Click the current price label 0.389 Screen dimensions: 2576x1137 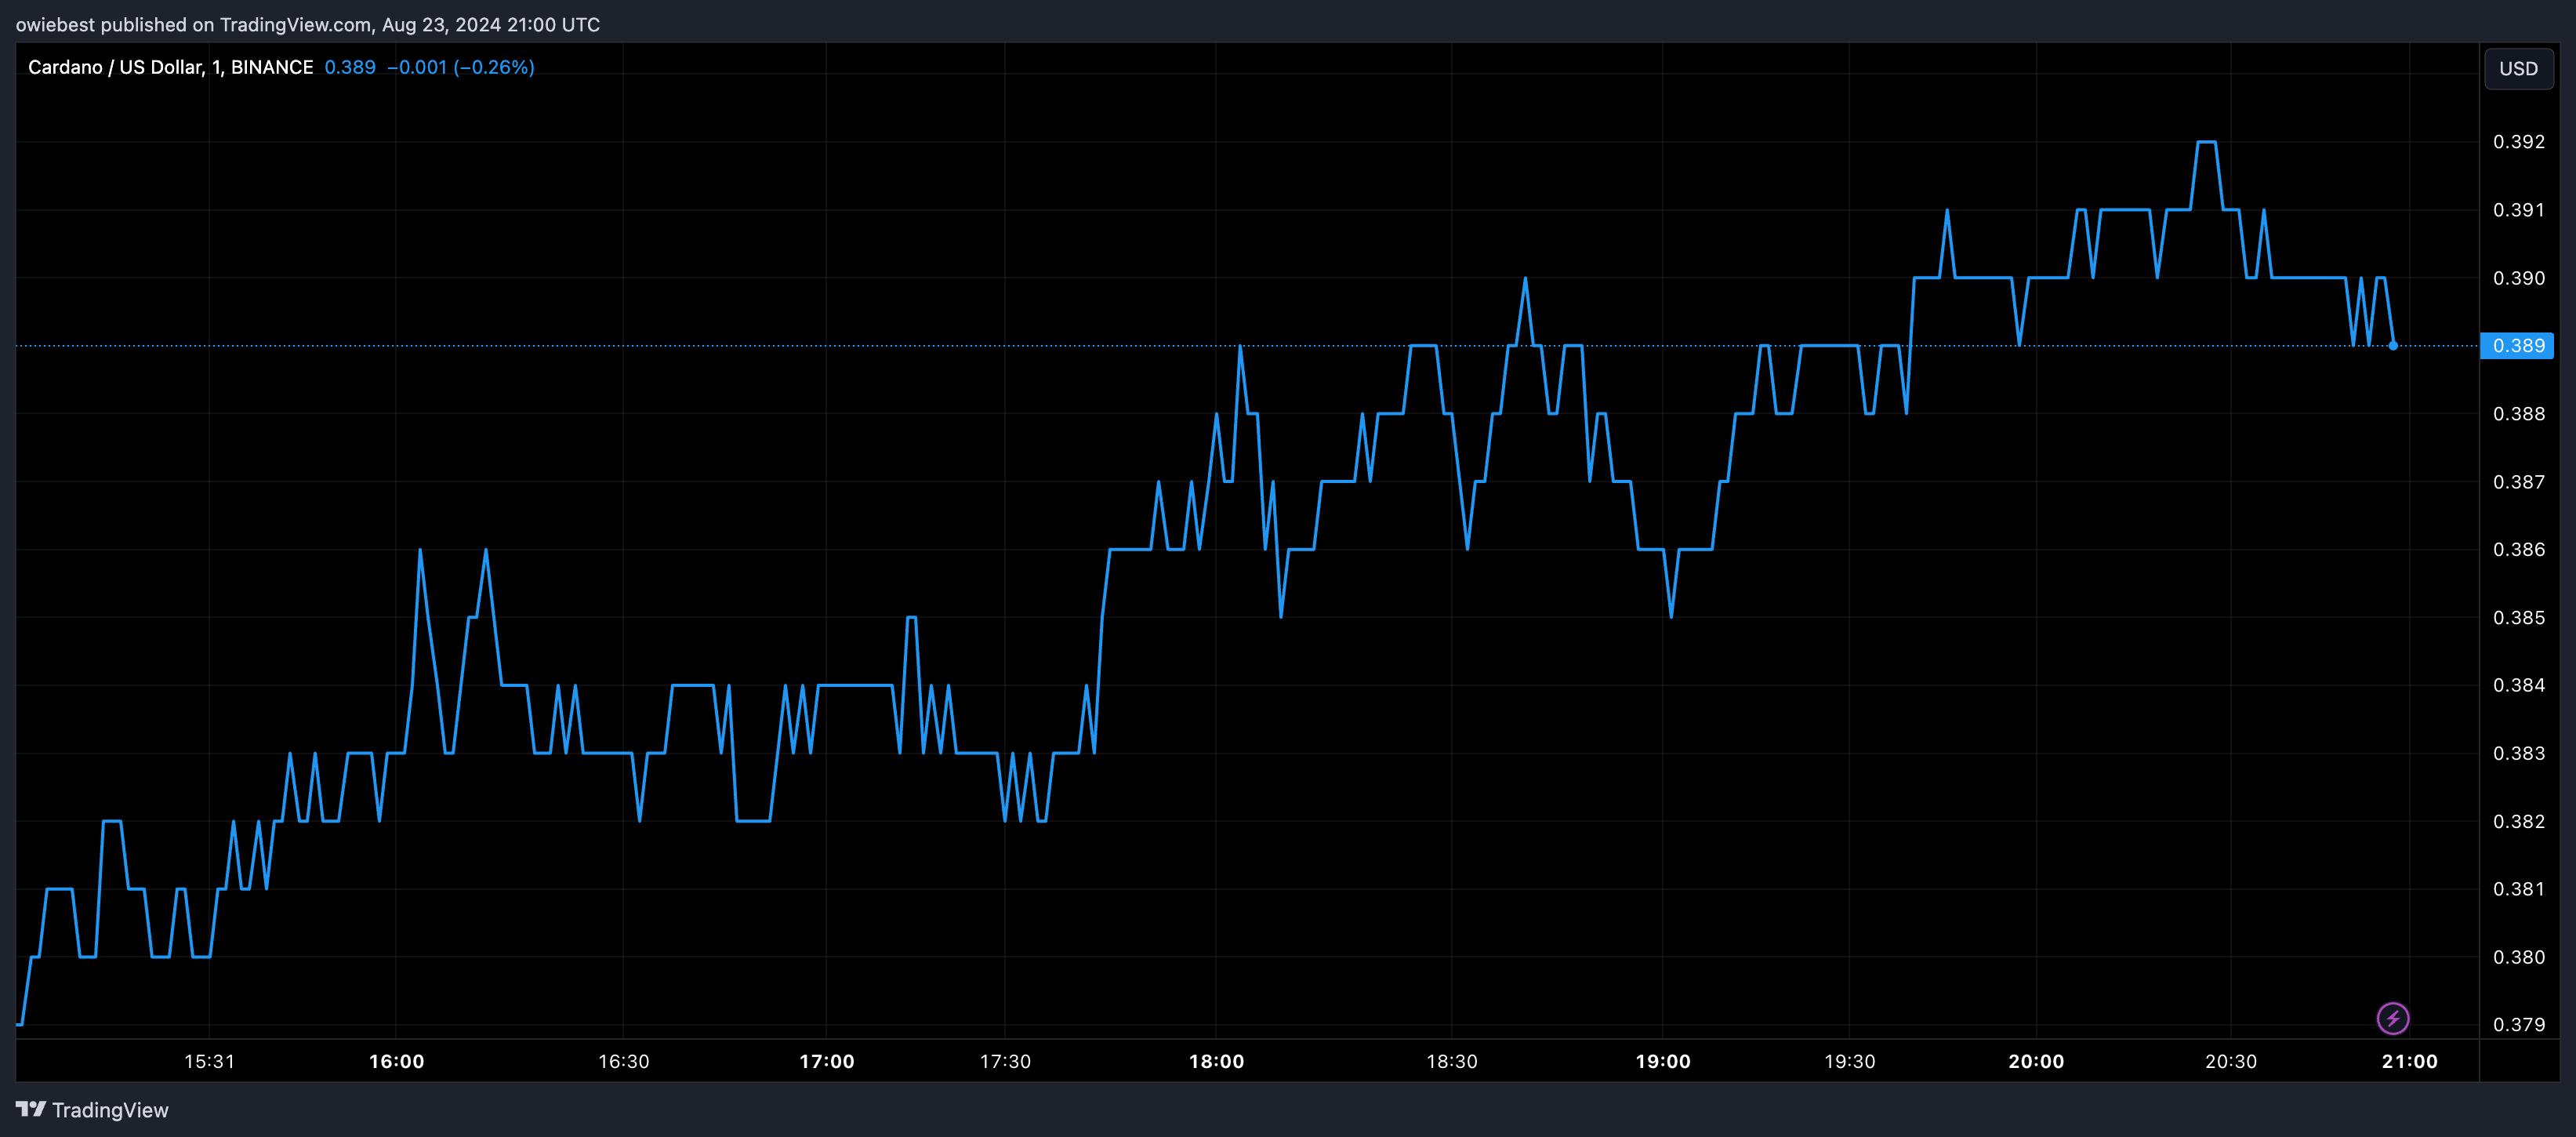pyautogui.click(x=2517, y=345)
